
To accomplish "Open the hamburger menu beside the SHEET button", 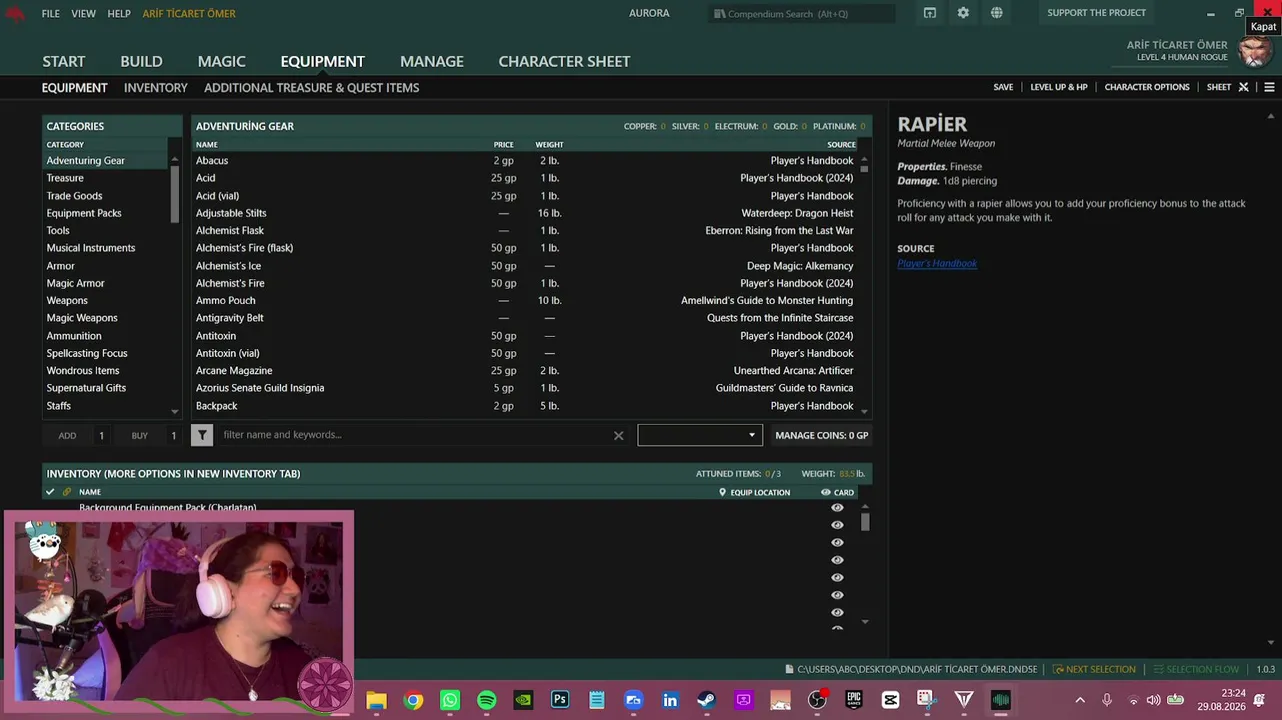I will click(x=1269, y=87).
